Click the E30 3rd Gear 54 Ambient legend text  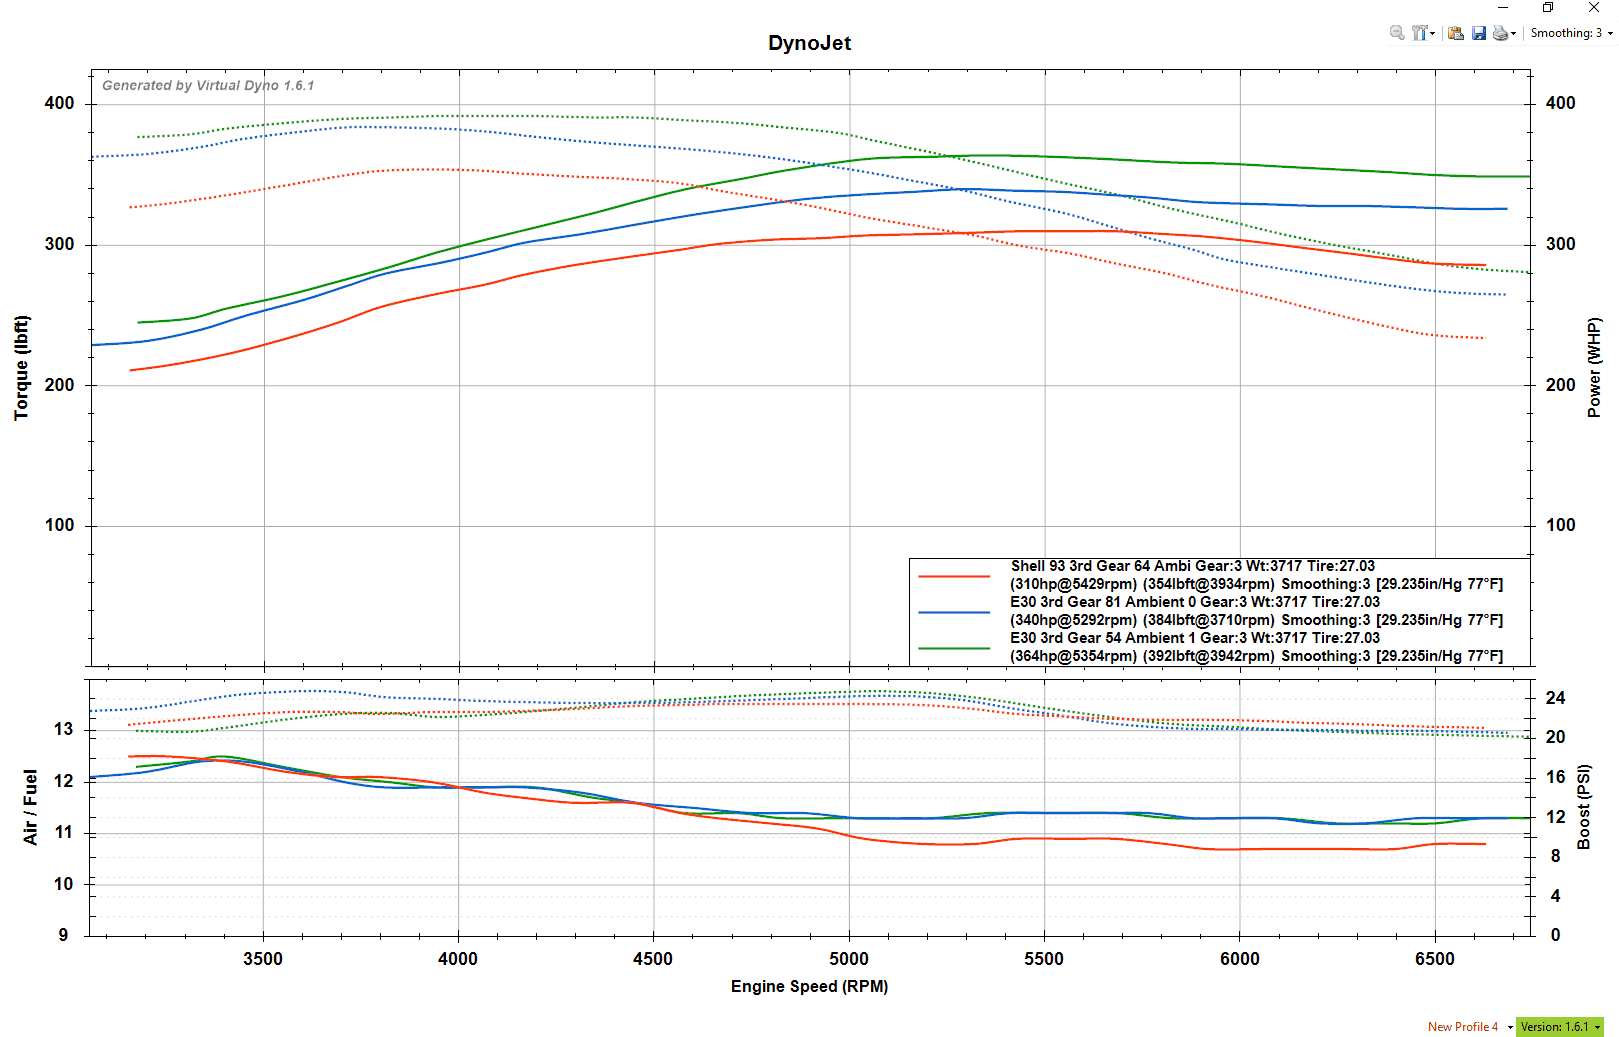1194,638
